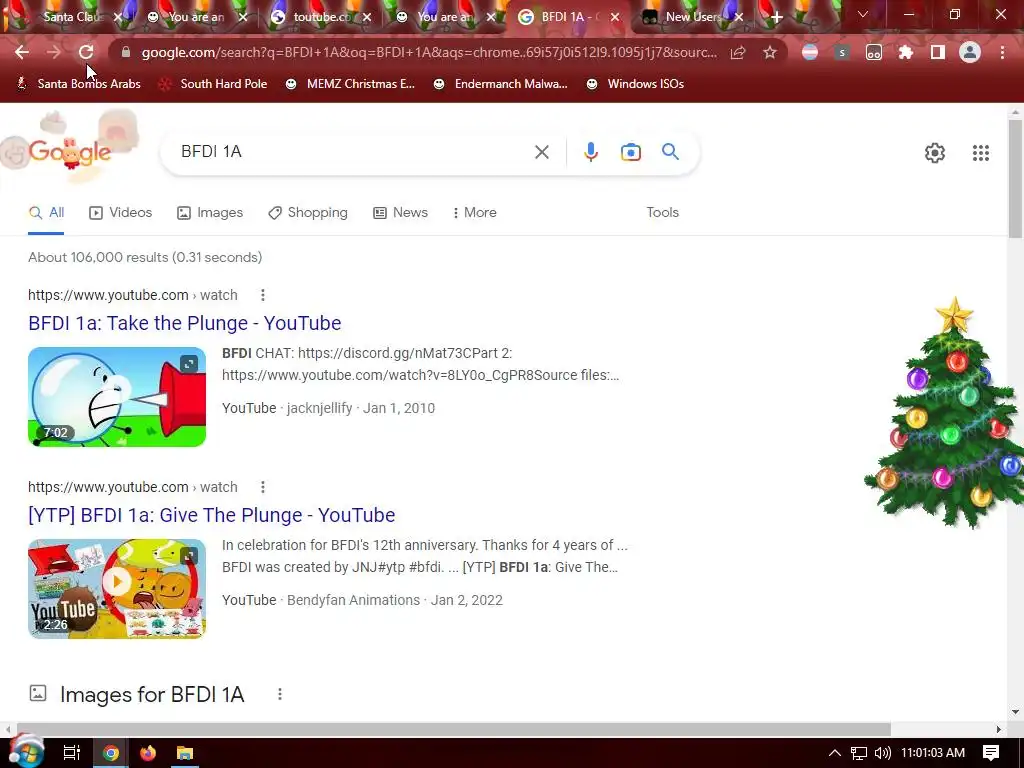This screenshot has height=768, width=1024.
Task: Bookmark this page with the star
Action: point(770,52)
